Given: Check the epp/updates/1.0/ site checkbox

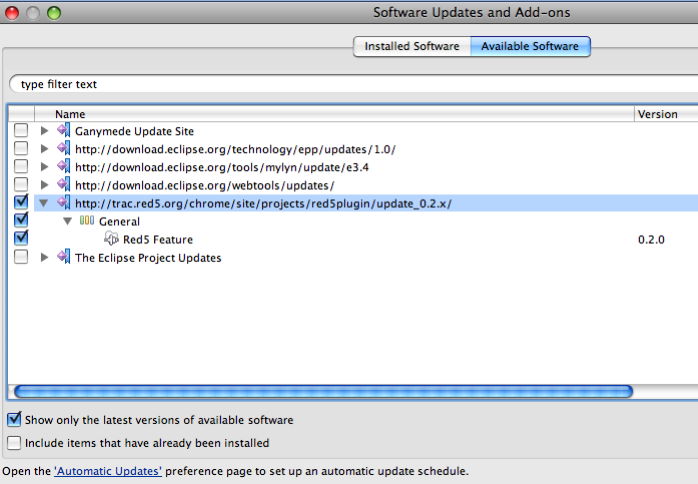Looking at the screenshot, I should point(21,148).
